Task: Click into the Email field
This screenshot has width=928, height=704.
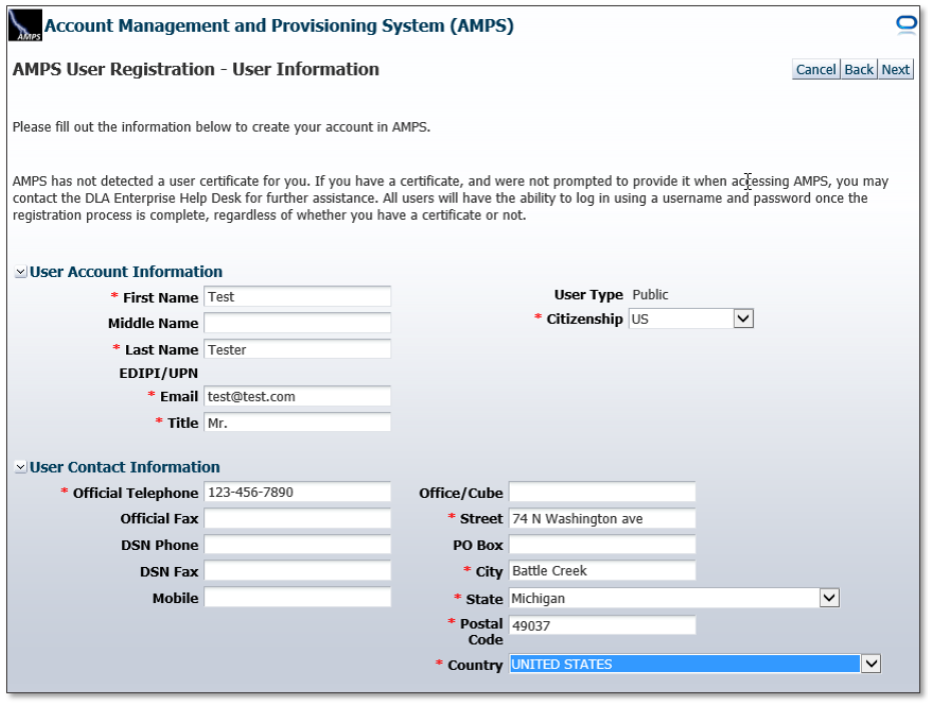Action: pos(297,396)
